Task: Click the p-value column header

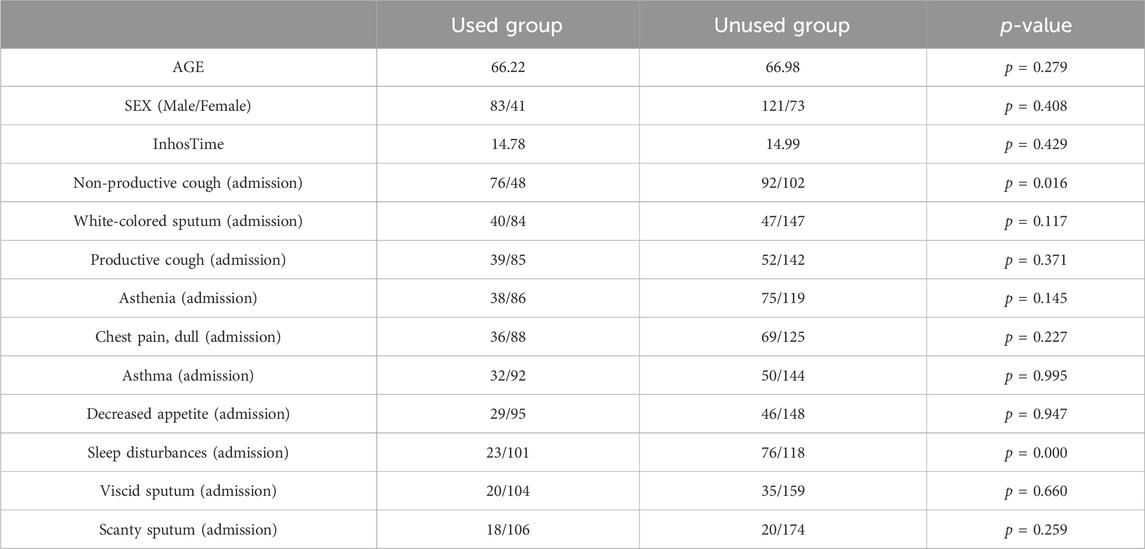Action: click(1035, 26)
